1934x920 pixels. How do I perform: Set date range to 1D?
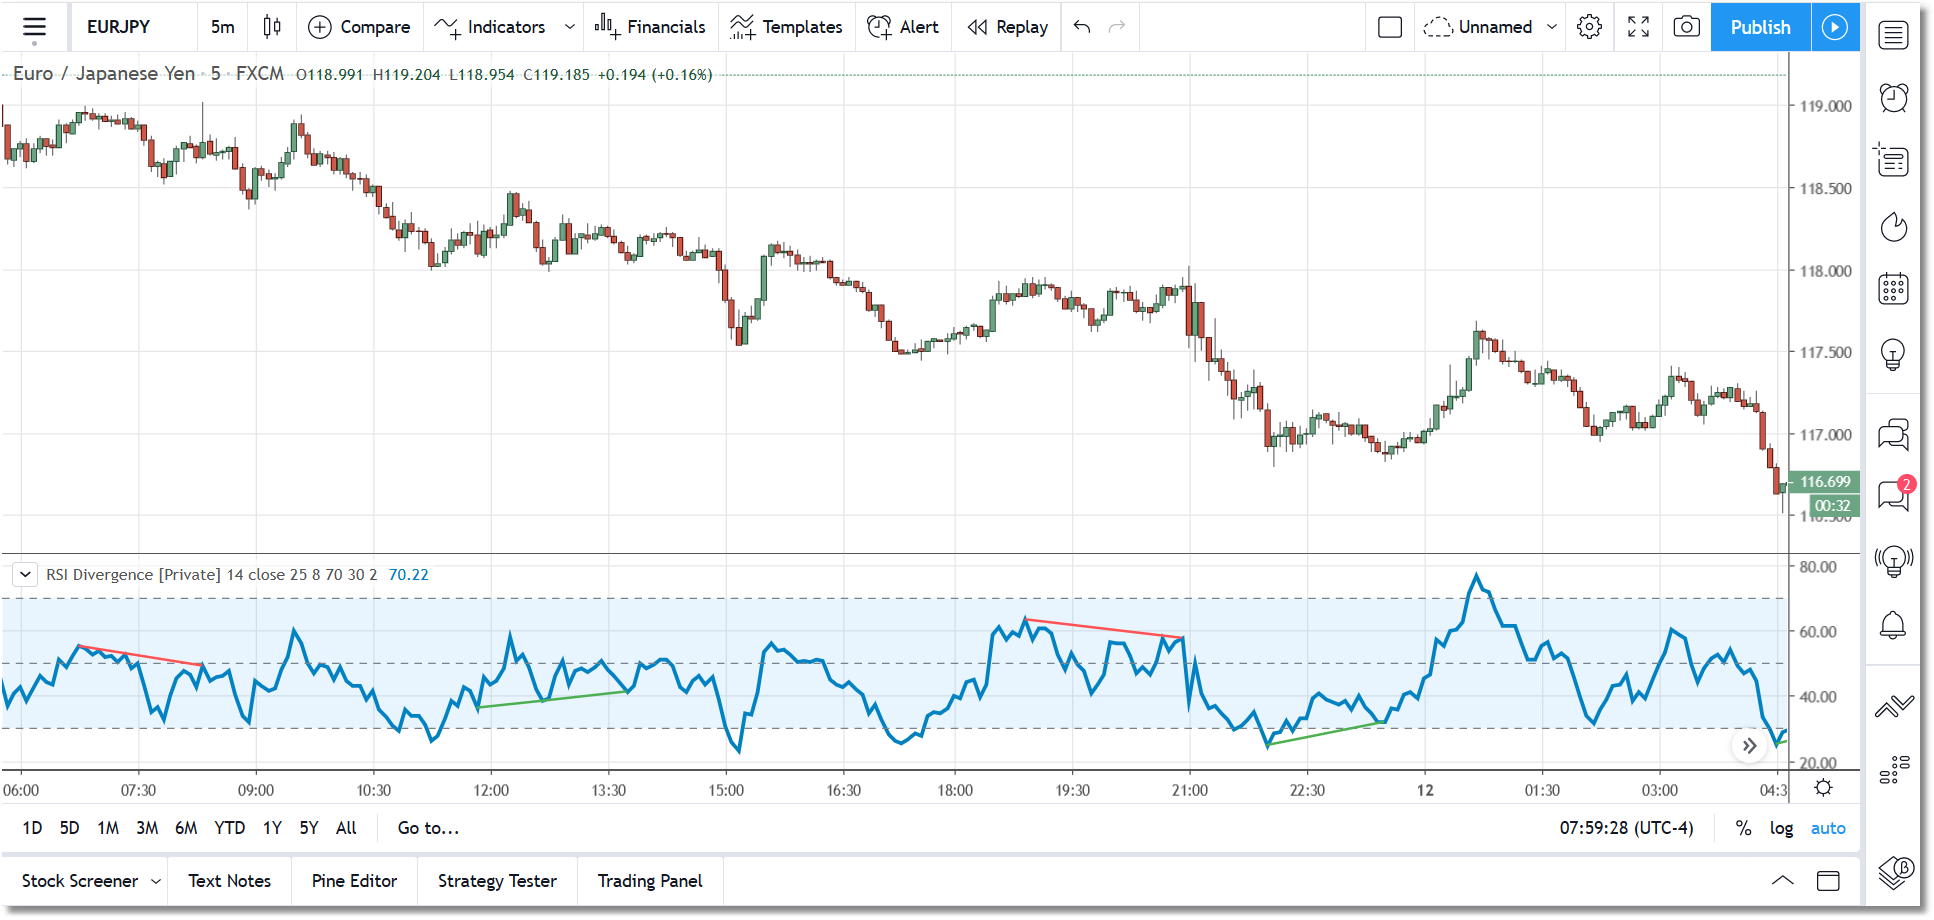[32, 828]
